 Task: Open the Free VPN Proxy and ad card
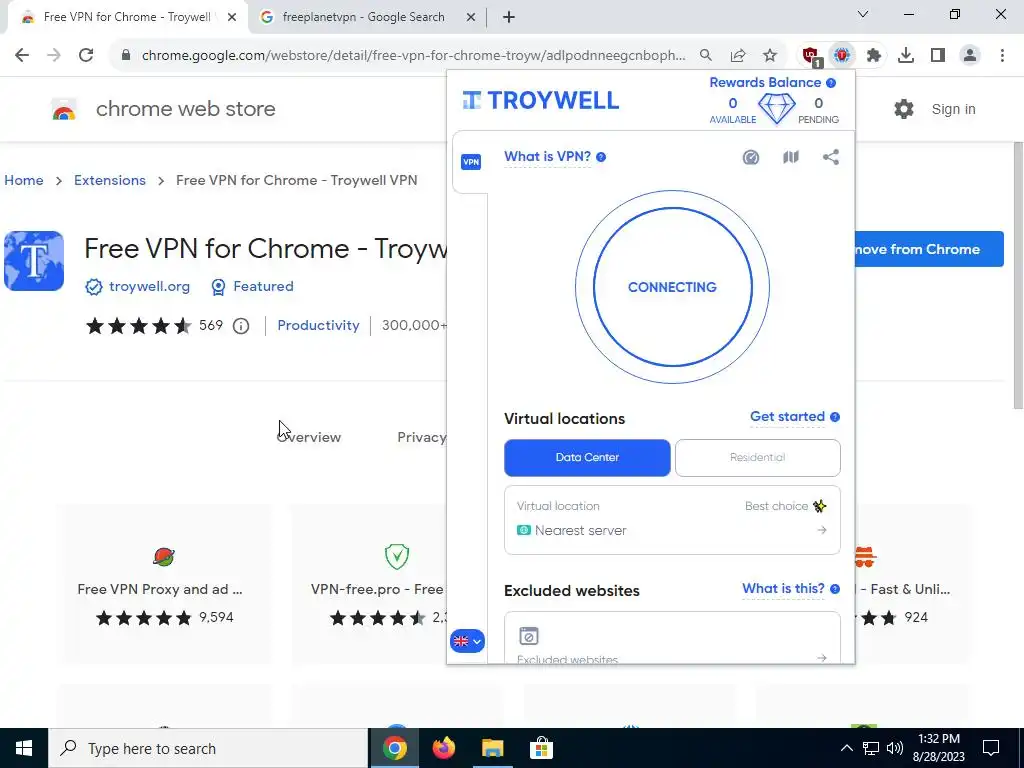(163, 584)
